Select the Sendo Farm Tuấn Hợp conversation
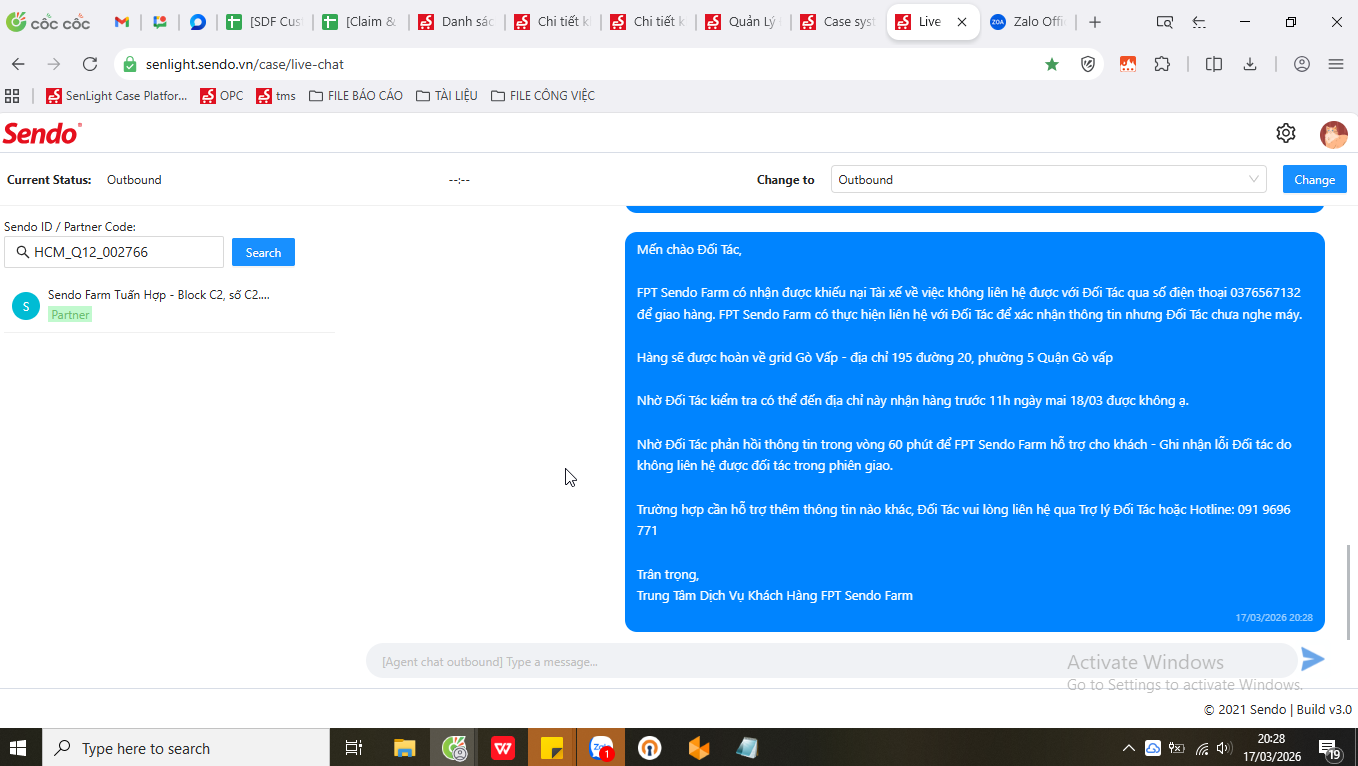This screenshot has width=1358, height=766. 169,305
